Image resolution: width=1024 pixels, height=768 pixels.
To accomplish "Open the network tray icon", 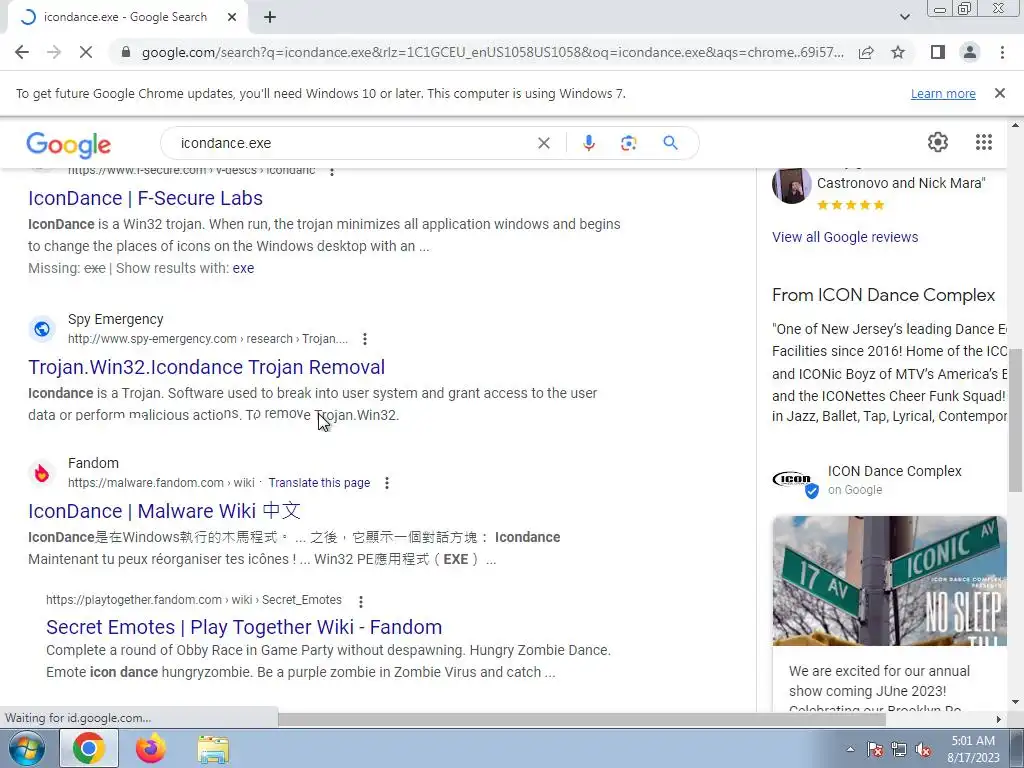I will point(899,749).
